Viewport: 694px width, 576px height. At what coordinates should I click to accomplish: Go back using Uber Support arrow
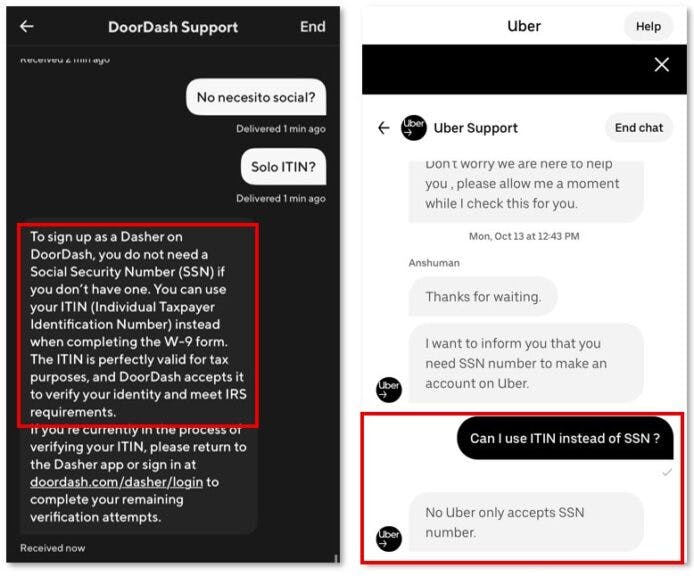[384, 128]
